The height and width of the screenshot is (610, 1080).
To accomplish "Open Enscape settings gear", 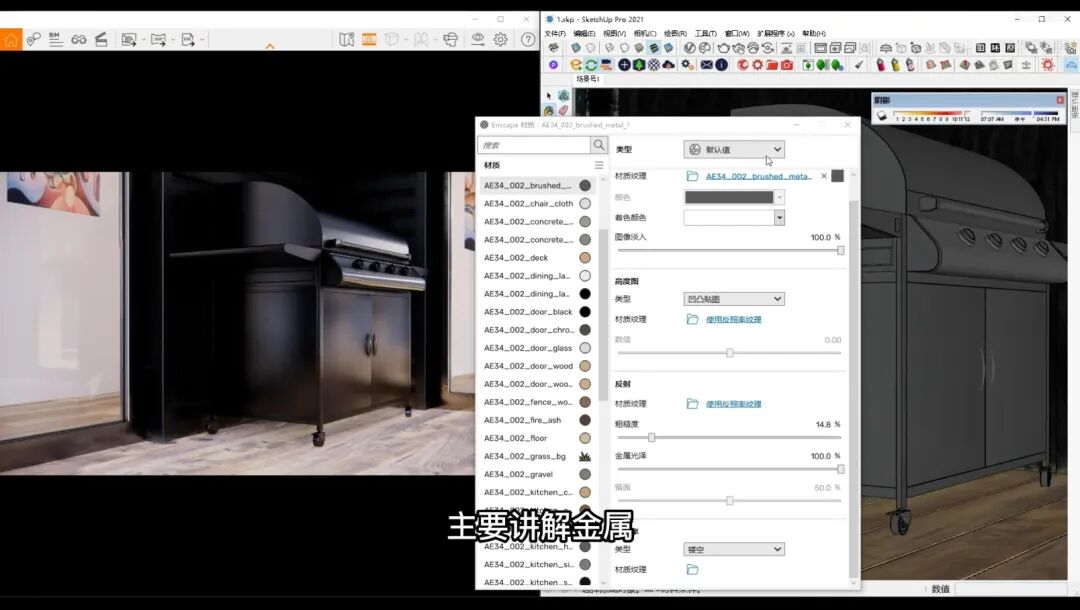I will pyautogui.click(x=500, y=39).
